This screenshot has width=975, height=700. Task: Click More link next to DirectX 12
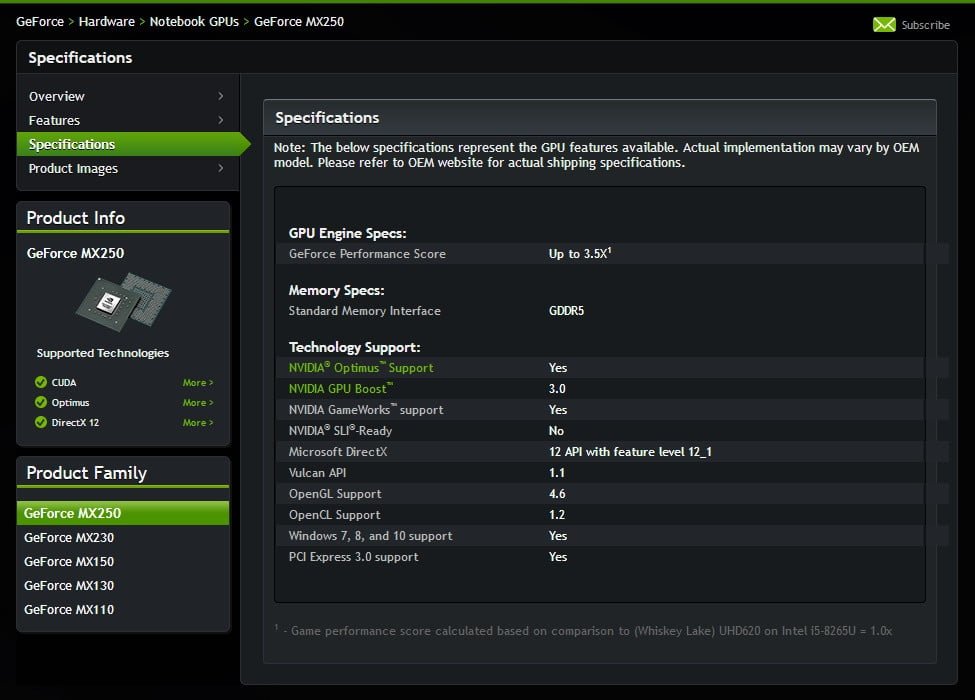[x=197, y=422]
